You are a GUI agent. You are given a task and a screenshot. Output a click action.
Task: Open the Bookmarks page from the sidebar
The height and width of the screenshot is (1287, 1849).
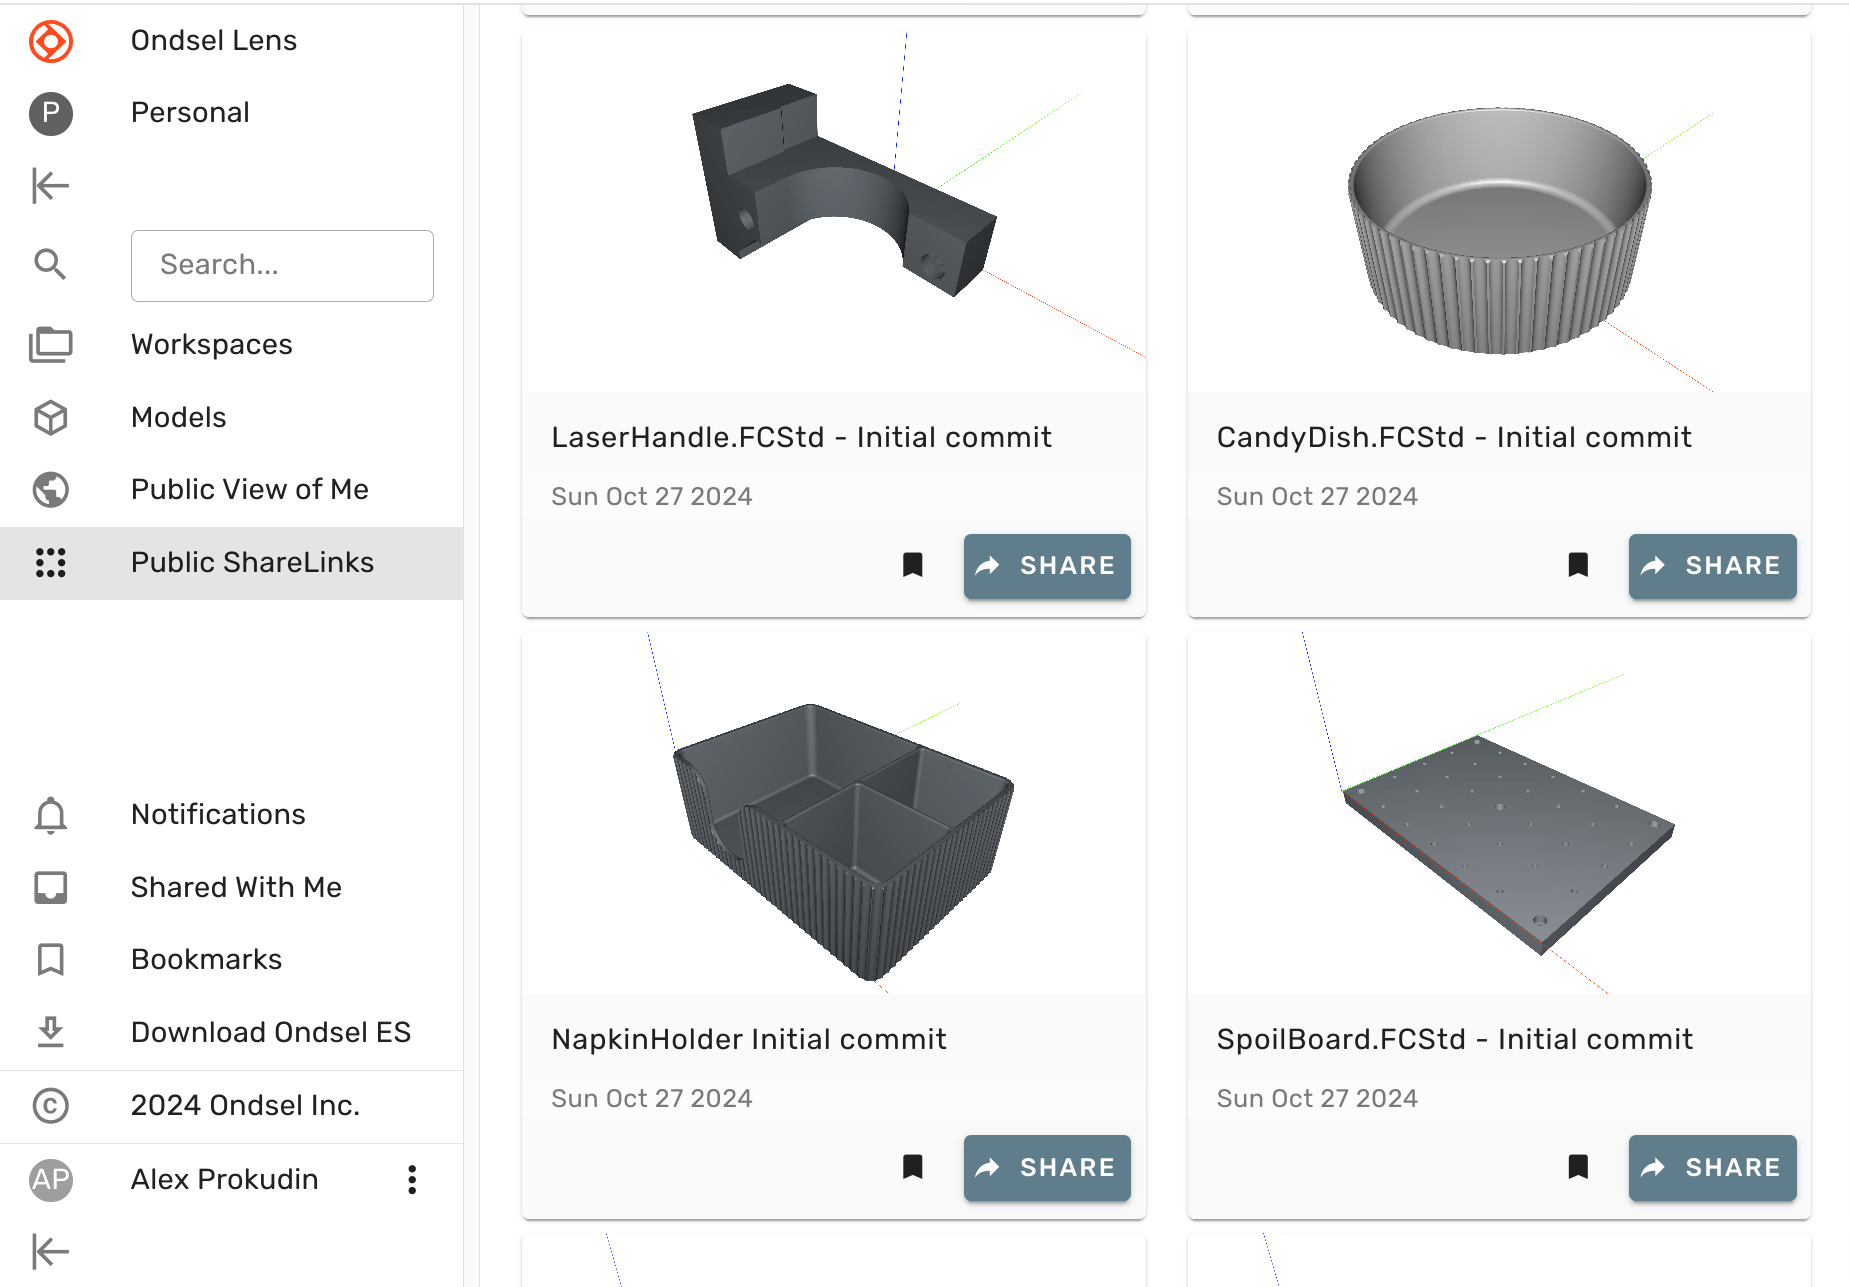point(206,959)
